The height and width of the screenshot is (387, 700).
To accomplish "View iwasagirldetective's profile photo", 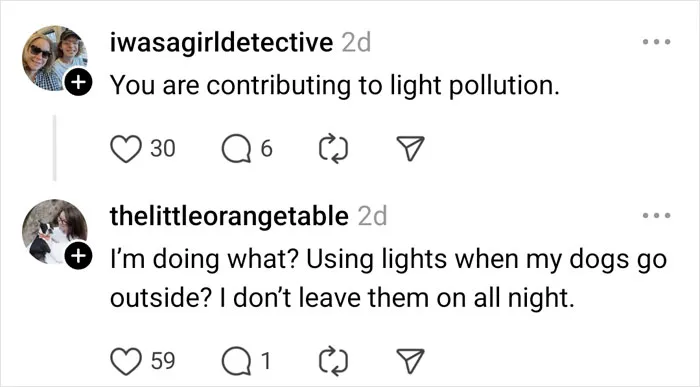I will pyautogui.click(x=54, y=58).
